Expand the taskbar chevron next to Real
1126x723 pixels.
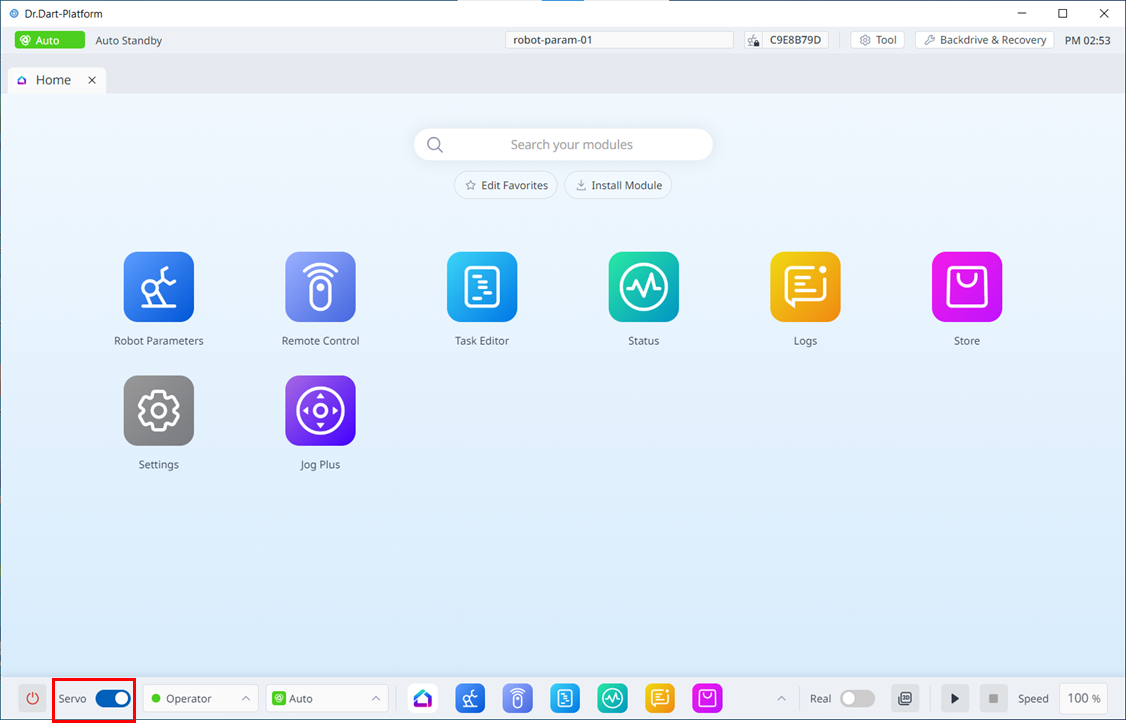click(x=781, y=698)
